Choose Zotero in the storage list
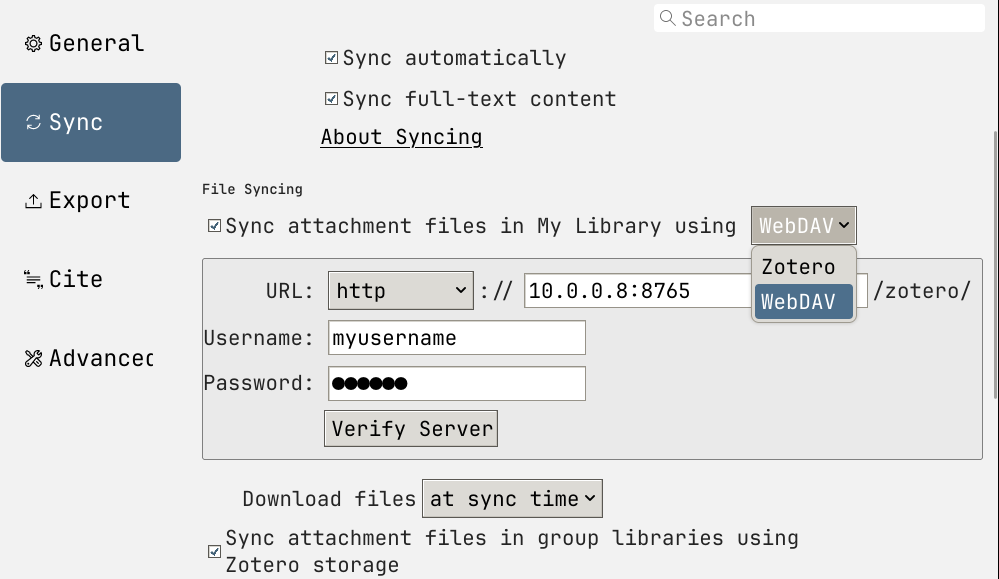The image size is (999, 579). coord(803,267)
